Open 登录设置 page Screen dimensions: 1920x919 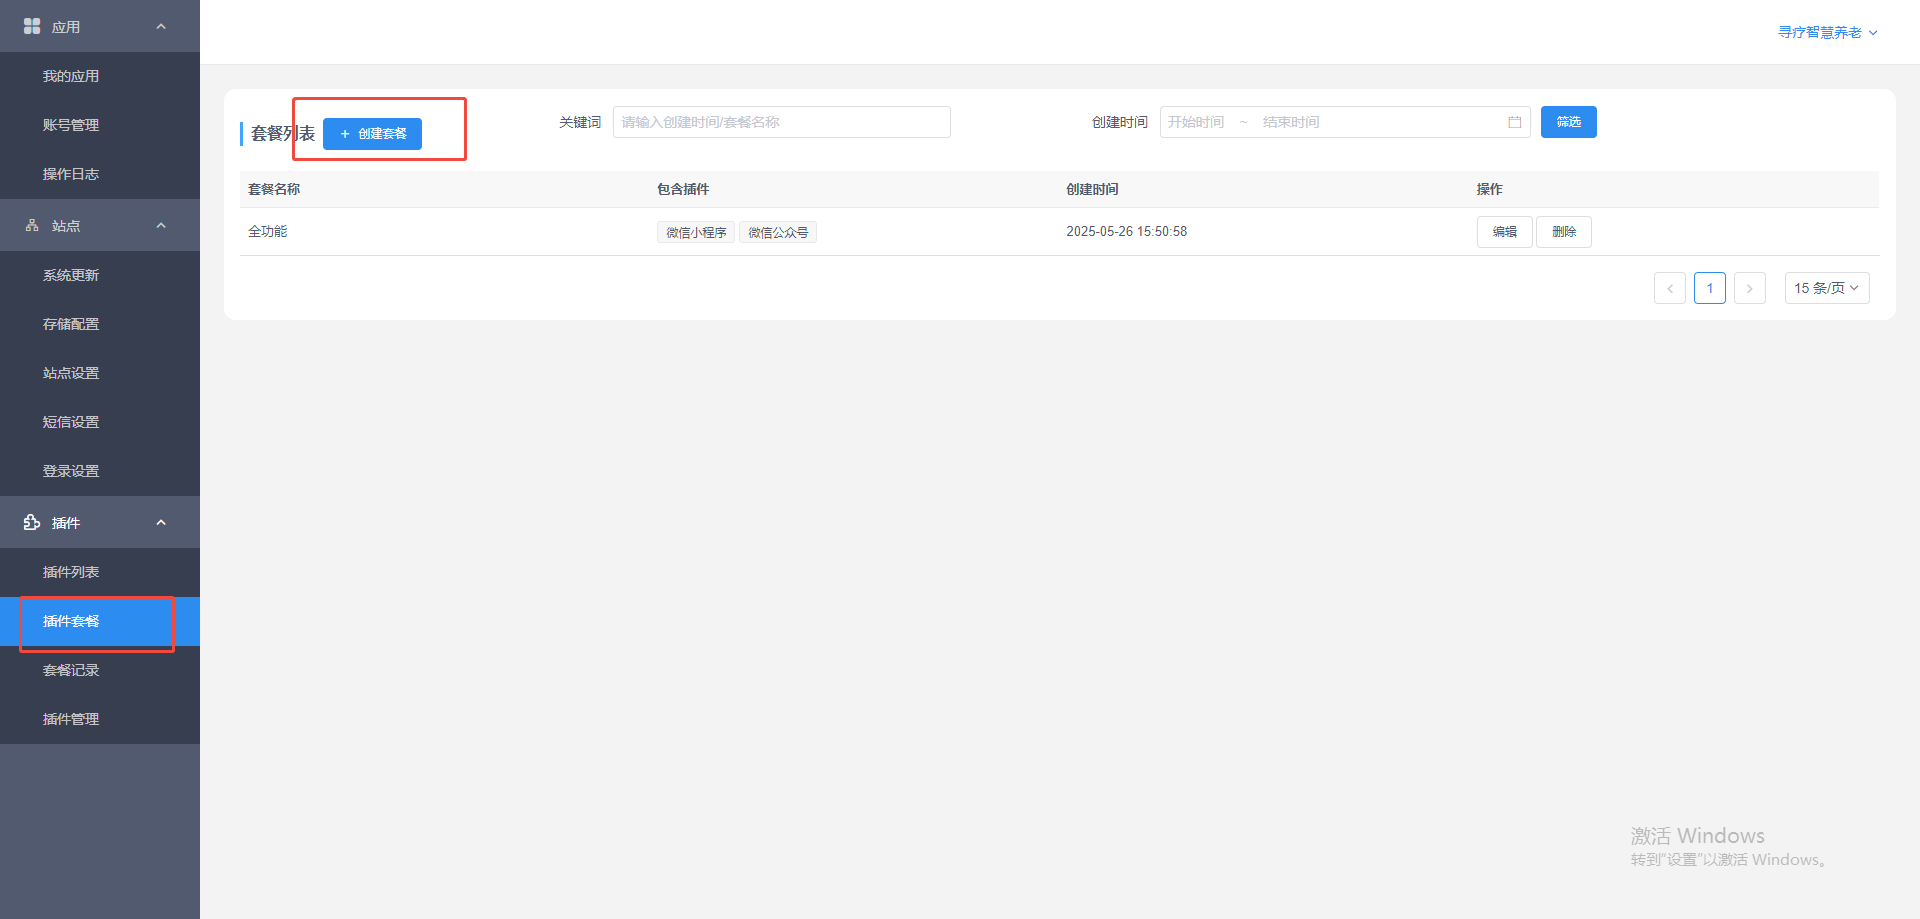(x=100, y=471)
